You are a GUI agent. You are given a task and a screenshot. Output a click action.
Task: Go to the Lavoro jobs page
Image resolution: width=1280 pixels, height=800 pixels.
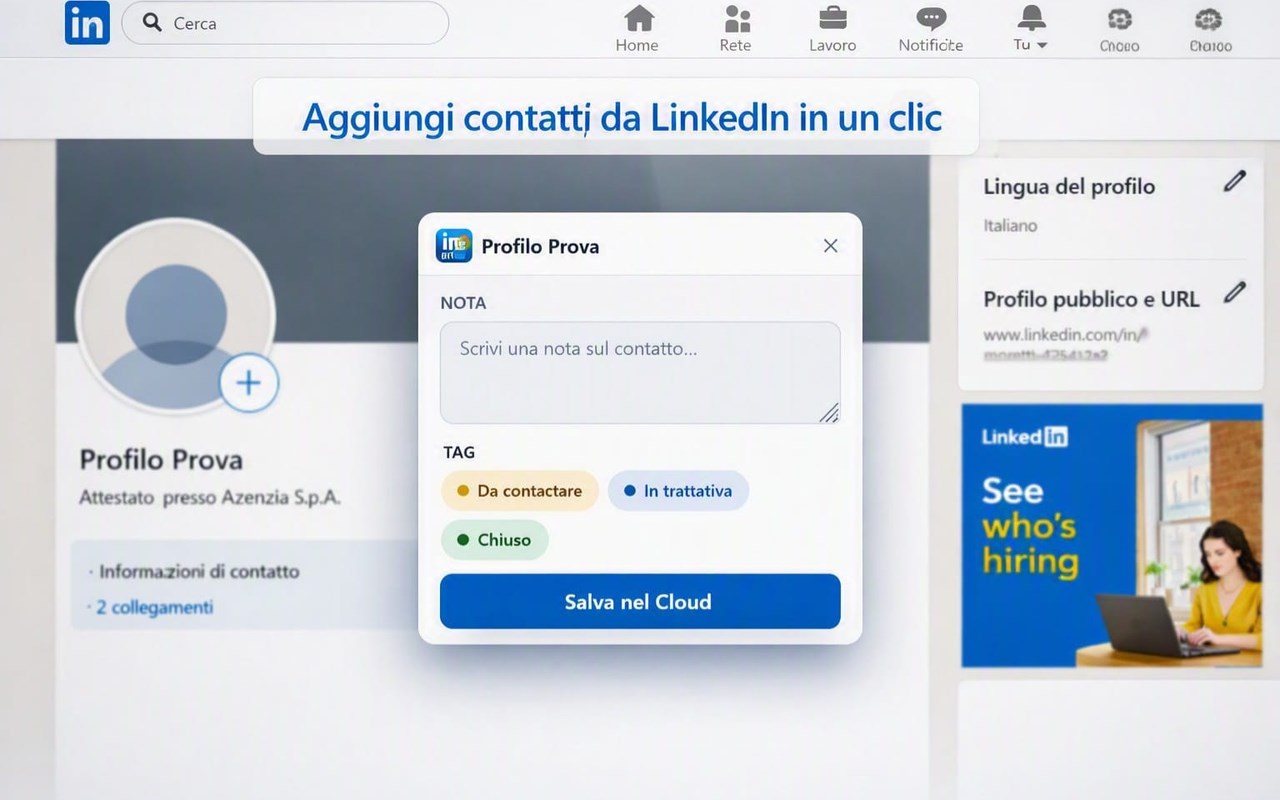[x=832, y=28]
